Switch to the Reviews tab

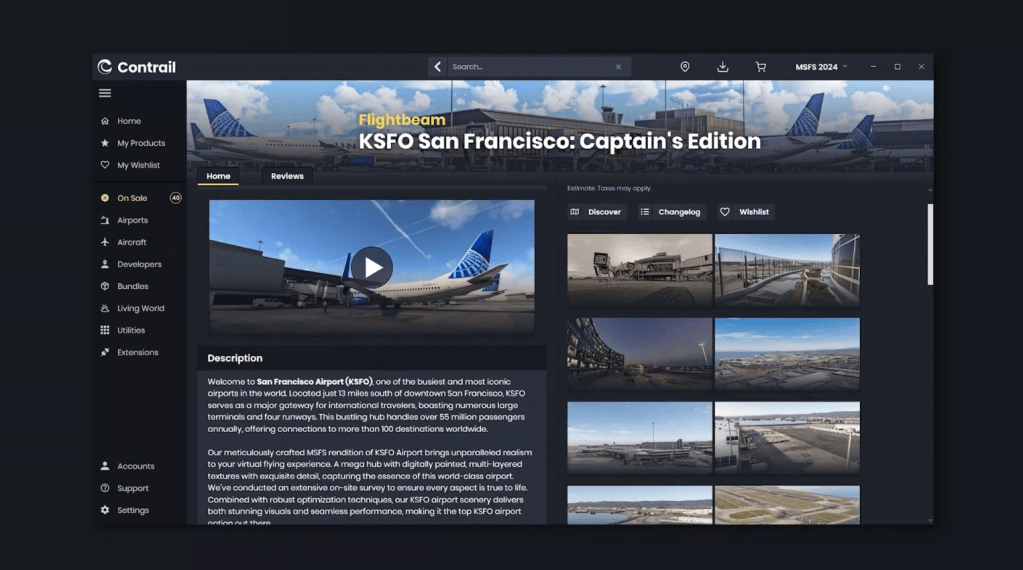pyautogui.click(x=287, y=176)
